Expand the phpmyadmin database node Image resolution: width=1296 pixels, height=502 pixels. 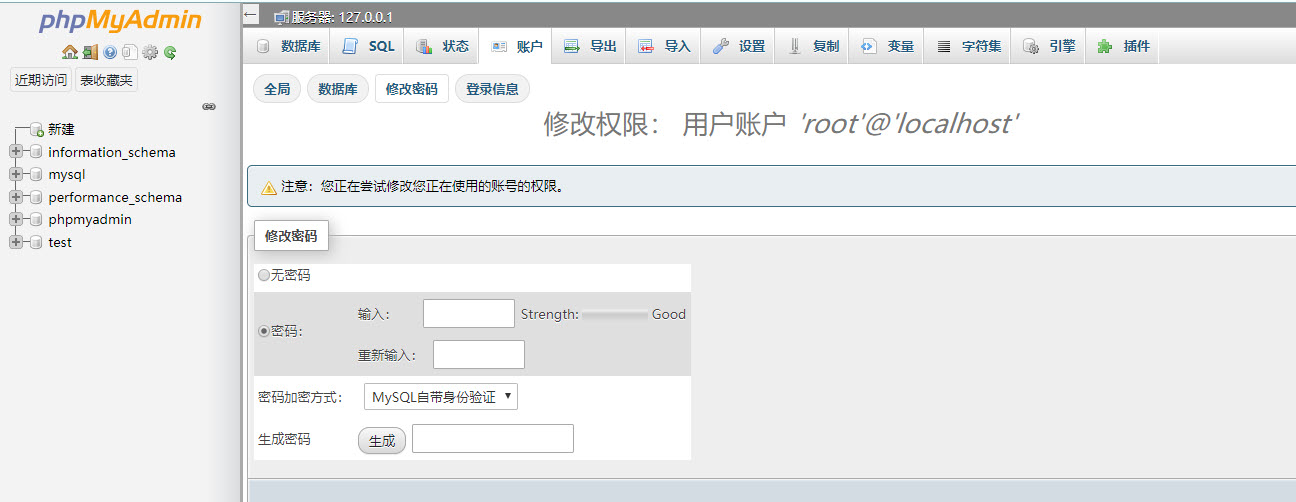[16, 219]
